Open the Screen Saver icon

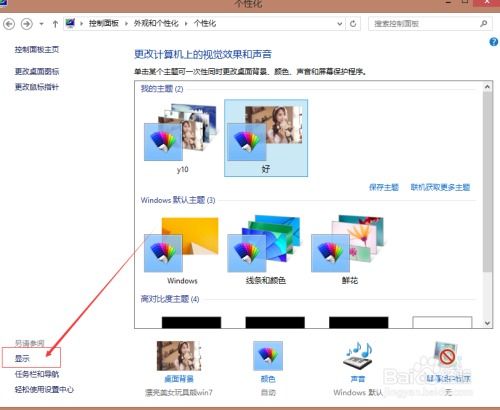(x=447, y=356)
